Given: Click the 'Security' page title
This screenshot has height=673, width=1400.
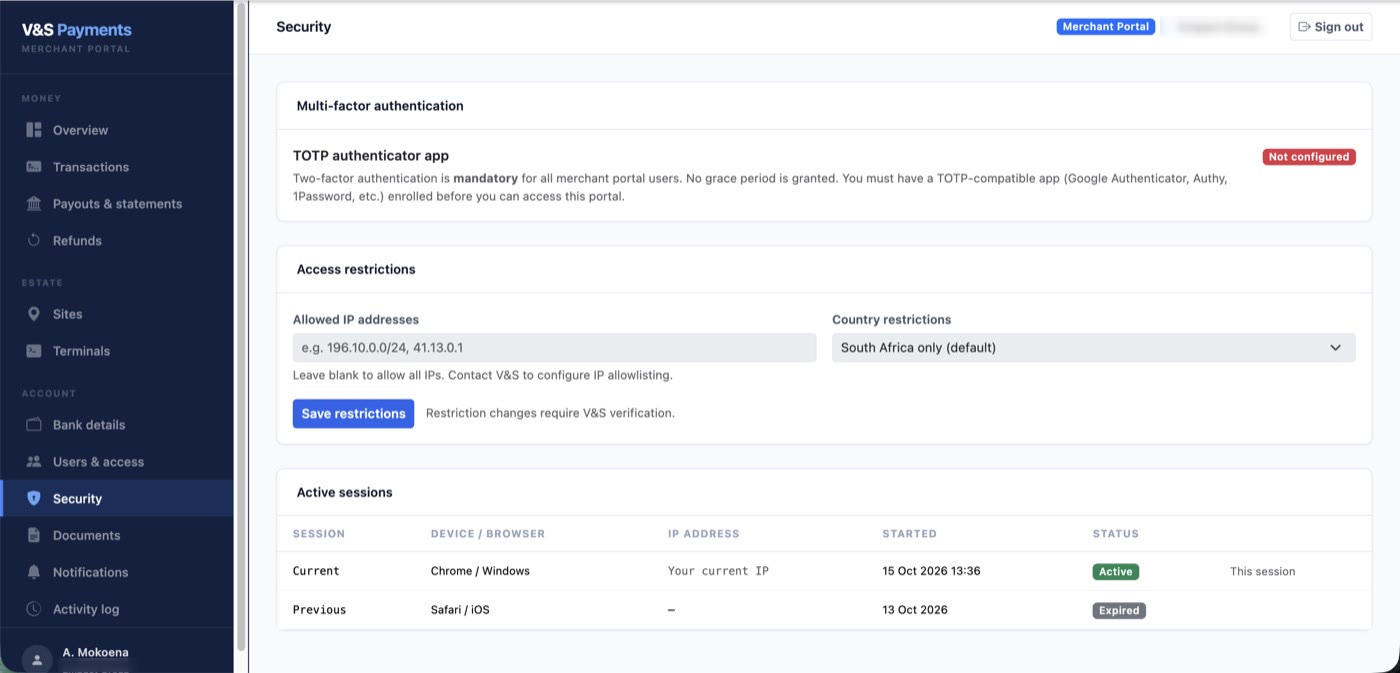Looking at the screenshot, I should [304, 27].
